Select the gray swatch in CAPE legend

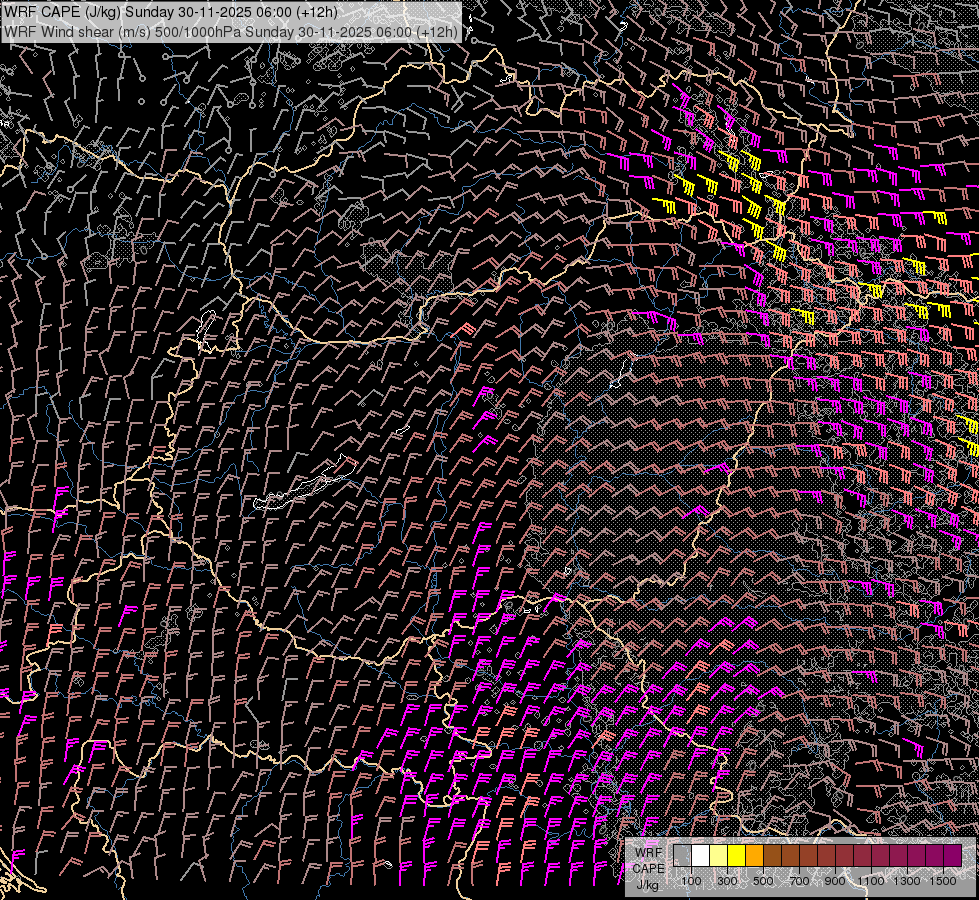pos(682,856)
